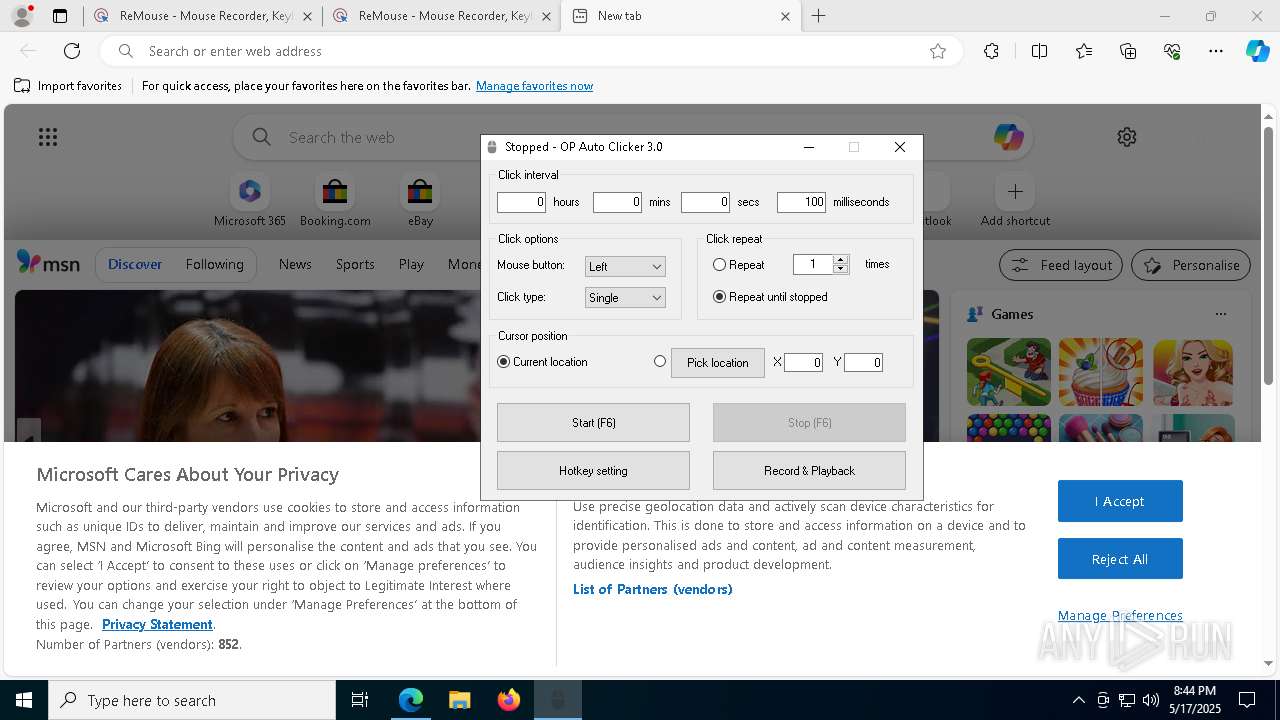Click Feed layout button
Viewport: 1280px width, 720px height.
pyautogui.click(x=1061, y=265)
